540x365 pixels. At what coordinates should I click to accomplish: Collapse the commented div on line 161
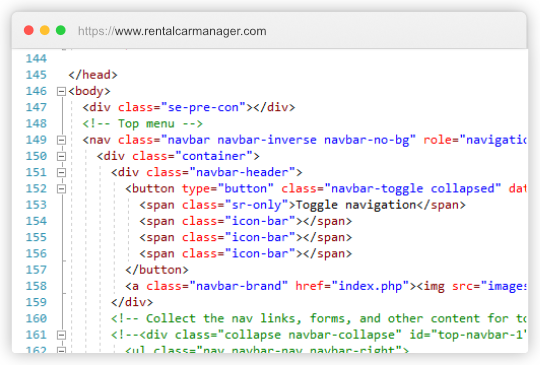(x=61, y=335)
